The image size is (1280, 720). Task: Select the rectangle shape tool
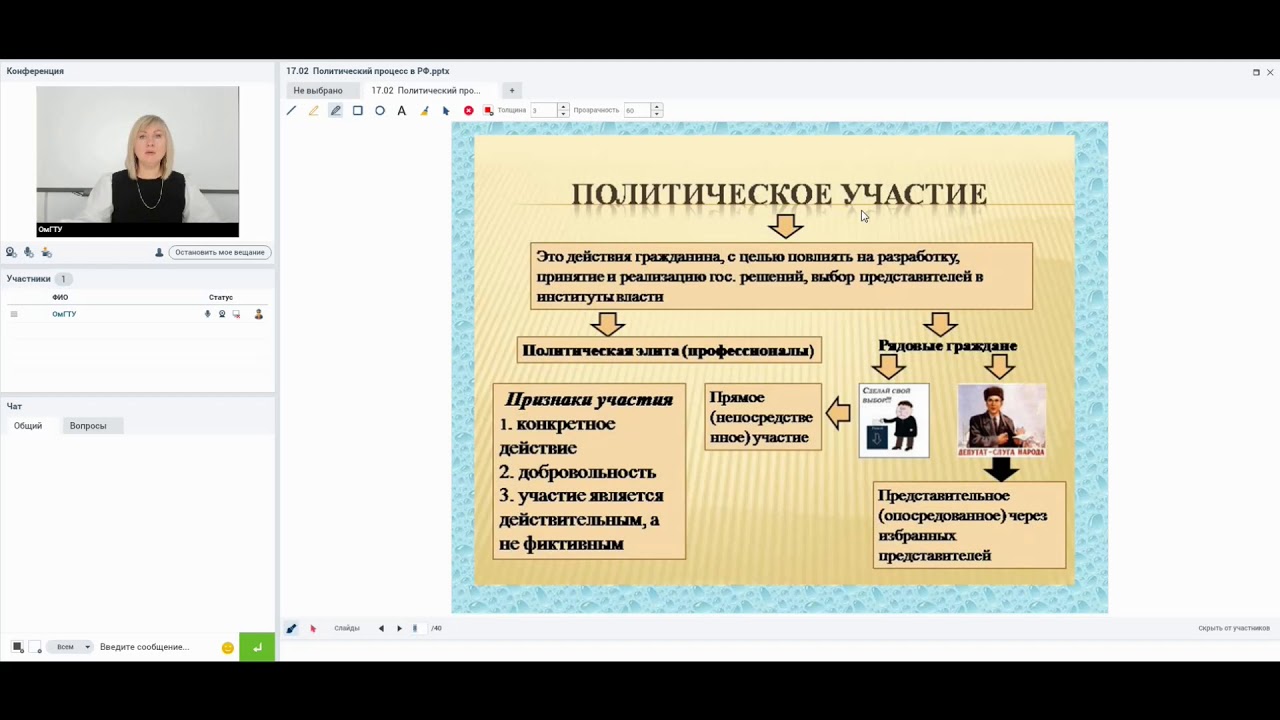[357, 111]
